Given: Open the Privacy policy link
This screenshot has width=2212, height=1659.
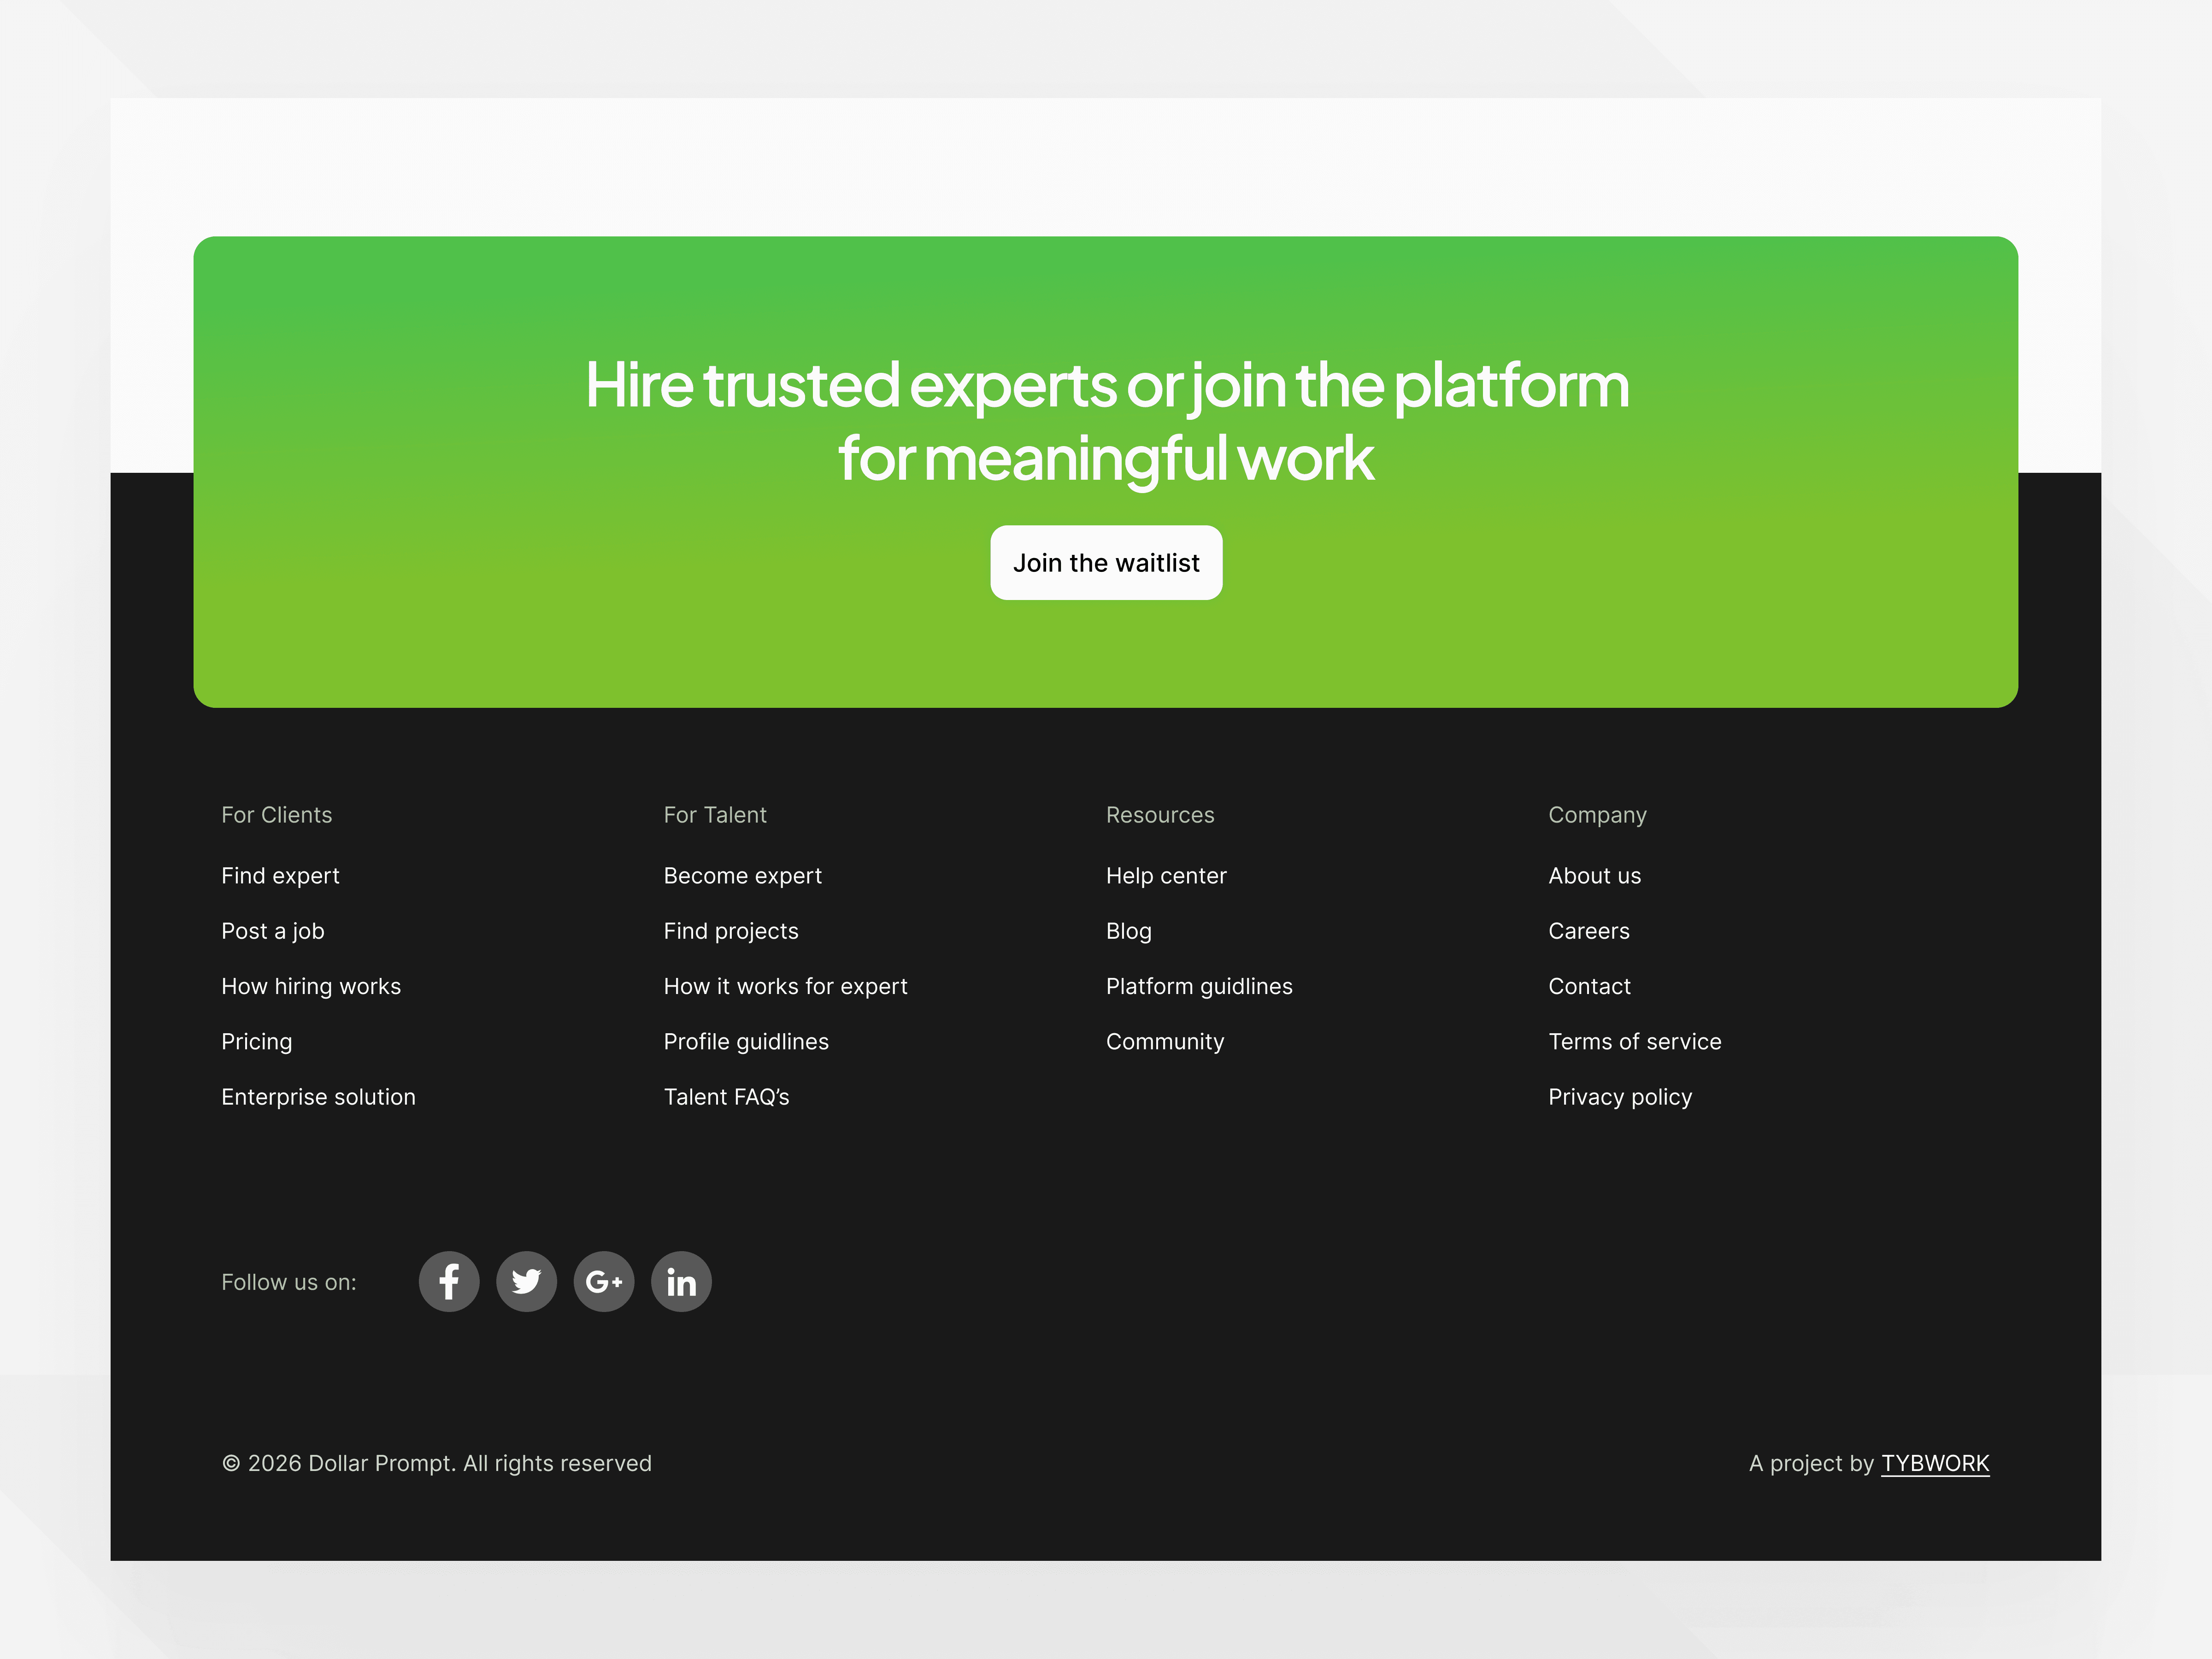Looking at the screenshot, I should [1619, 1097].
